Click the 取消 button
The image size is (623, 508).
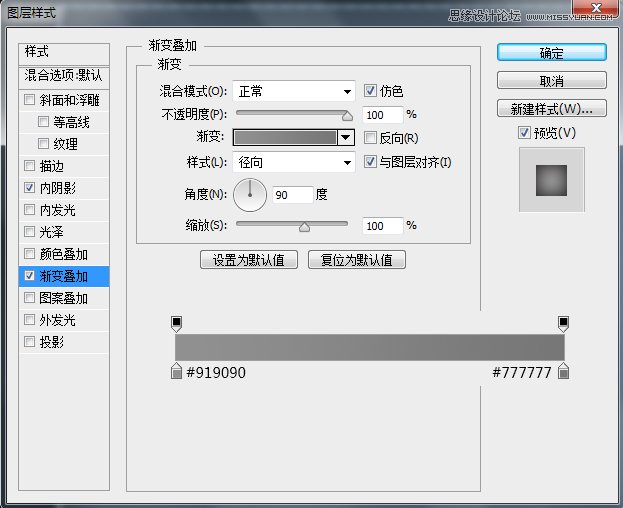click(x=551, y=81)
